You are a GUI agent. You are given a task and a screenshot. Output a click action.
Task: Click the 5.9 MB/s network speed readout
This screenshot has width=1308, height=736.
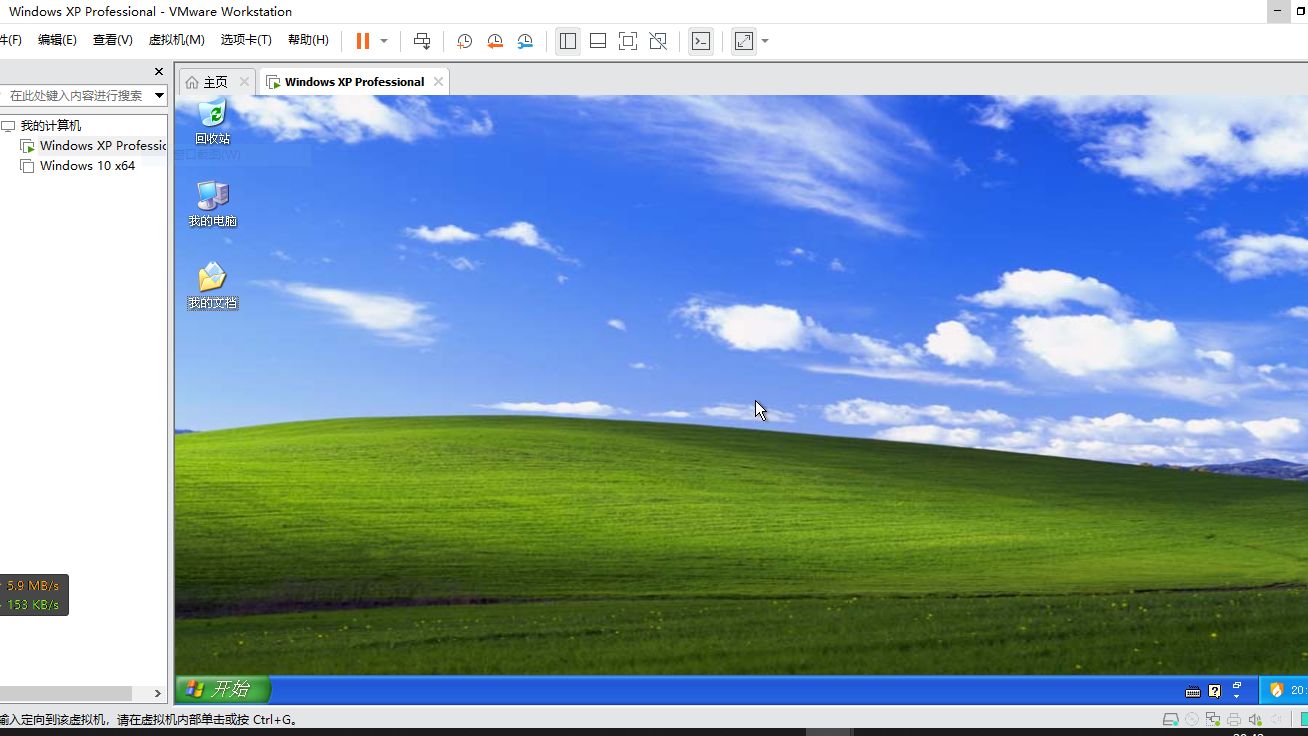32,585
